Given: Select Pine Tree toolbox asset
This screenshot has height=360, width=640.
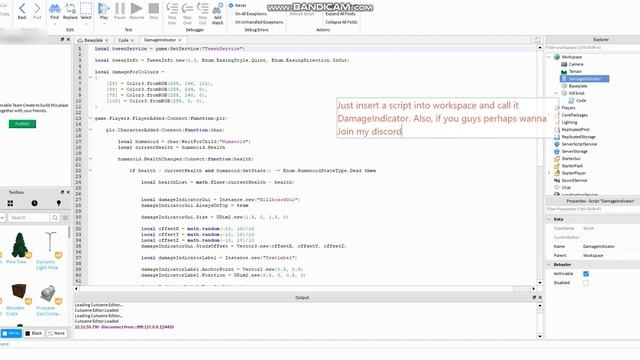Looking at the screenshot, I should point(18,248).
